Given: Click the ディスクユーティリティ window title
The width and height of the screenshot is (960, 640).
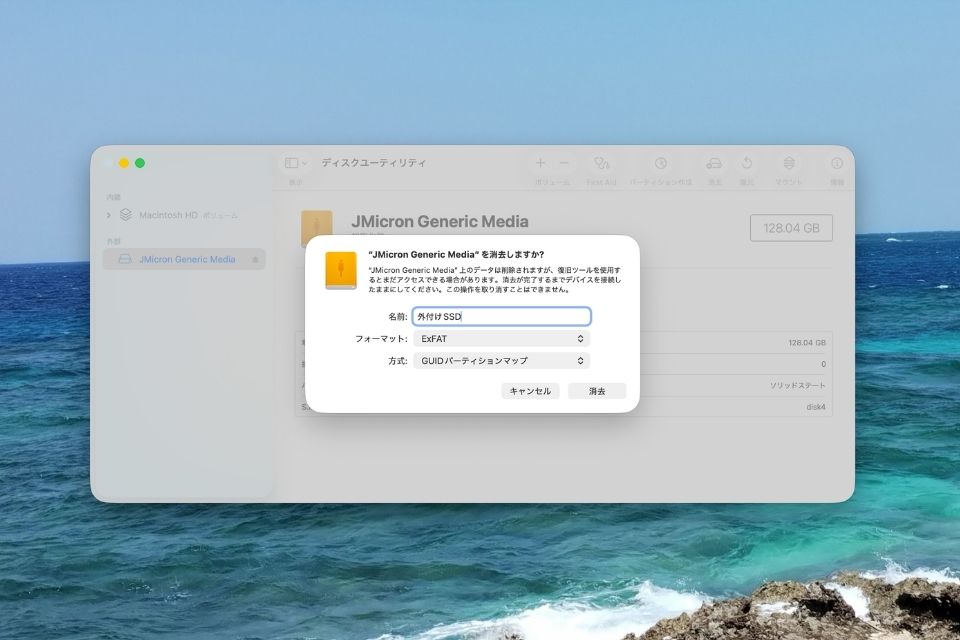Looking at the screenshot, I should coord(373,163).
